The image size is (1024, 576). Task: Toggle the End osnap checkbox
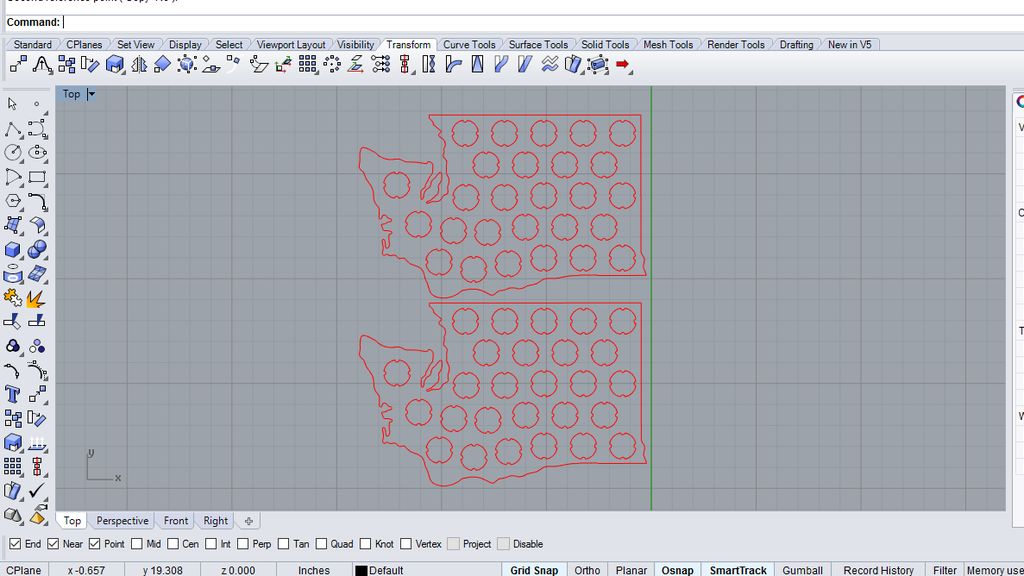tap(15, 544)
